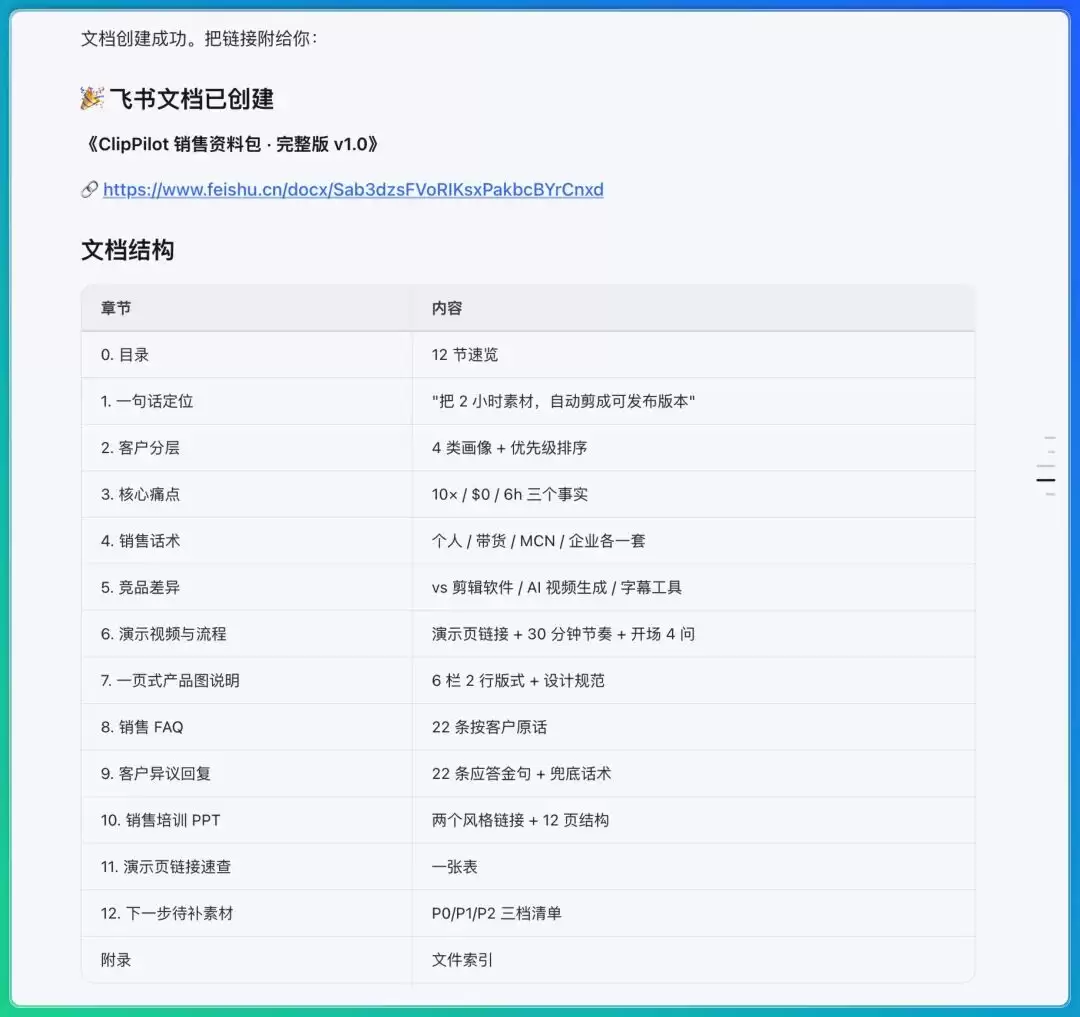Select 'P0/P1/P2 三档清单' cell
The width and height of the screenshot is (1080, 1017).
click(x=694, y=913)
